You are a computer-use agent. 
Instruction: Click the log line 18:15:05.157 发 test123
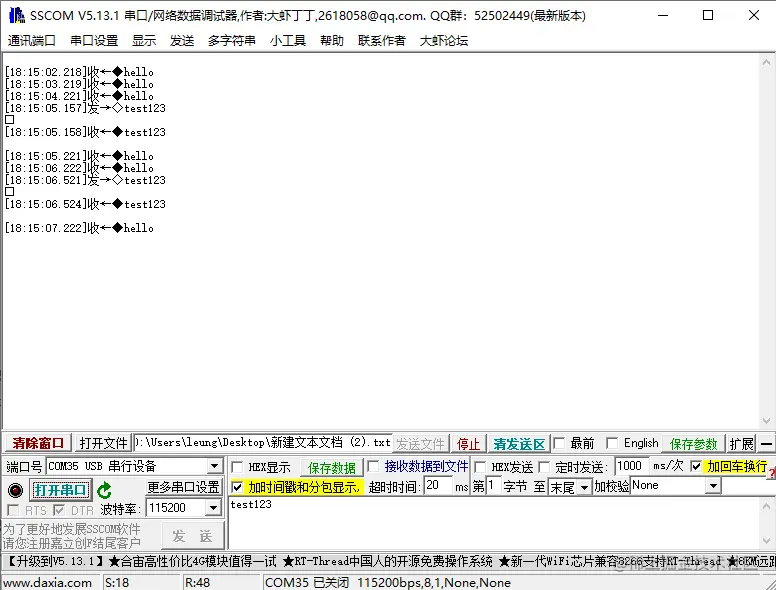point(85,108)
